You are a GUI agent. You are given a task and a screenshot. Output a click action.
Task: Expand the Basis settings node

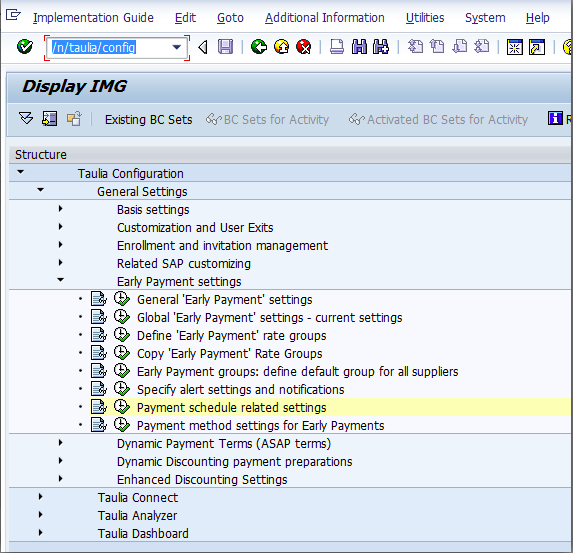61,209
